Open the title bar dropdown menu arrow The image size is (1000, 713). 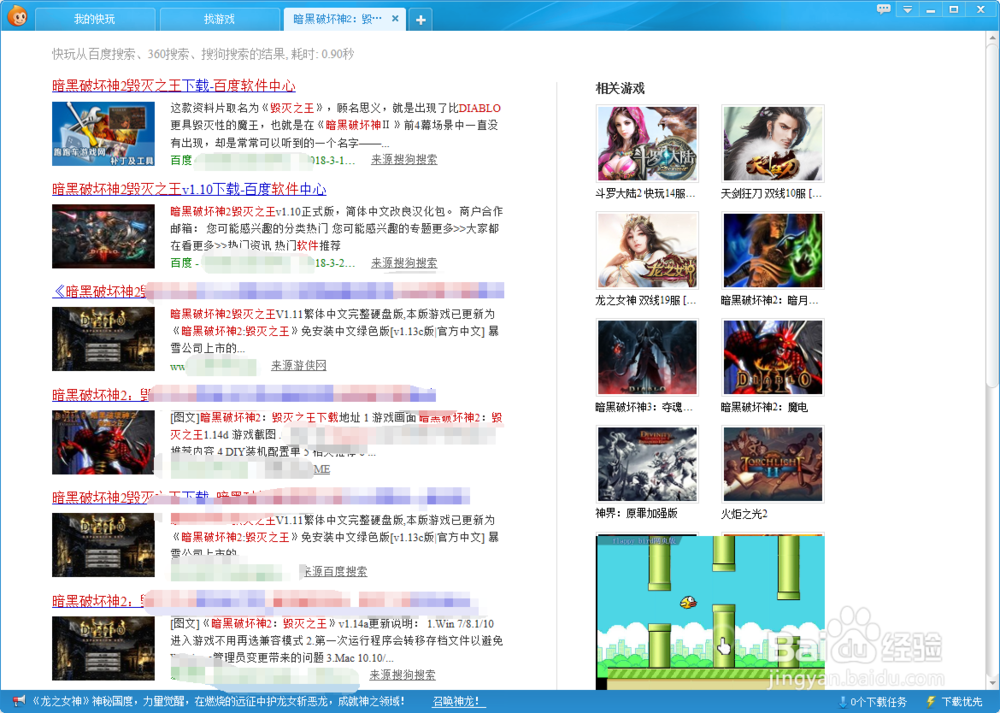[x=907, y=9]
